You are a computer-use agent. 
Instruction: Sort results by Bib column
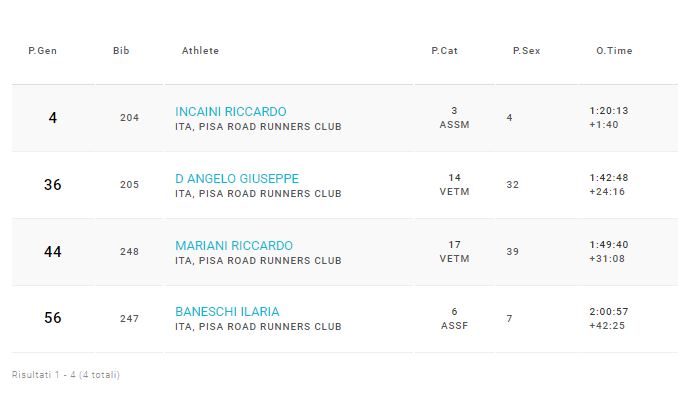tap(121, 51)
